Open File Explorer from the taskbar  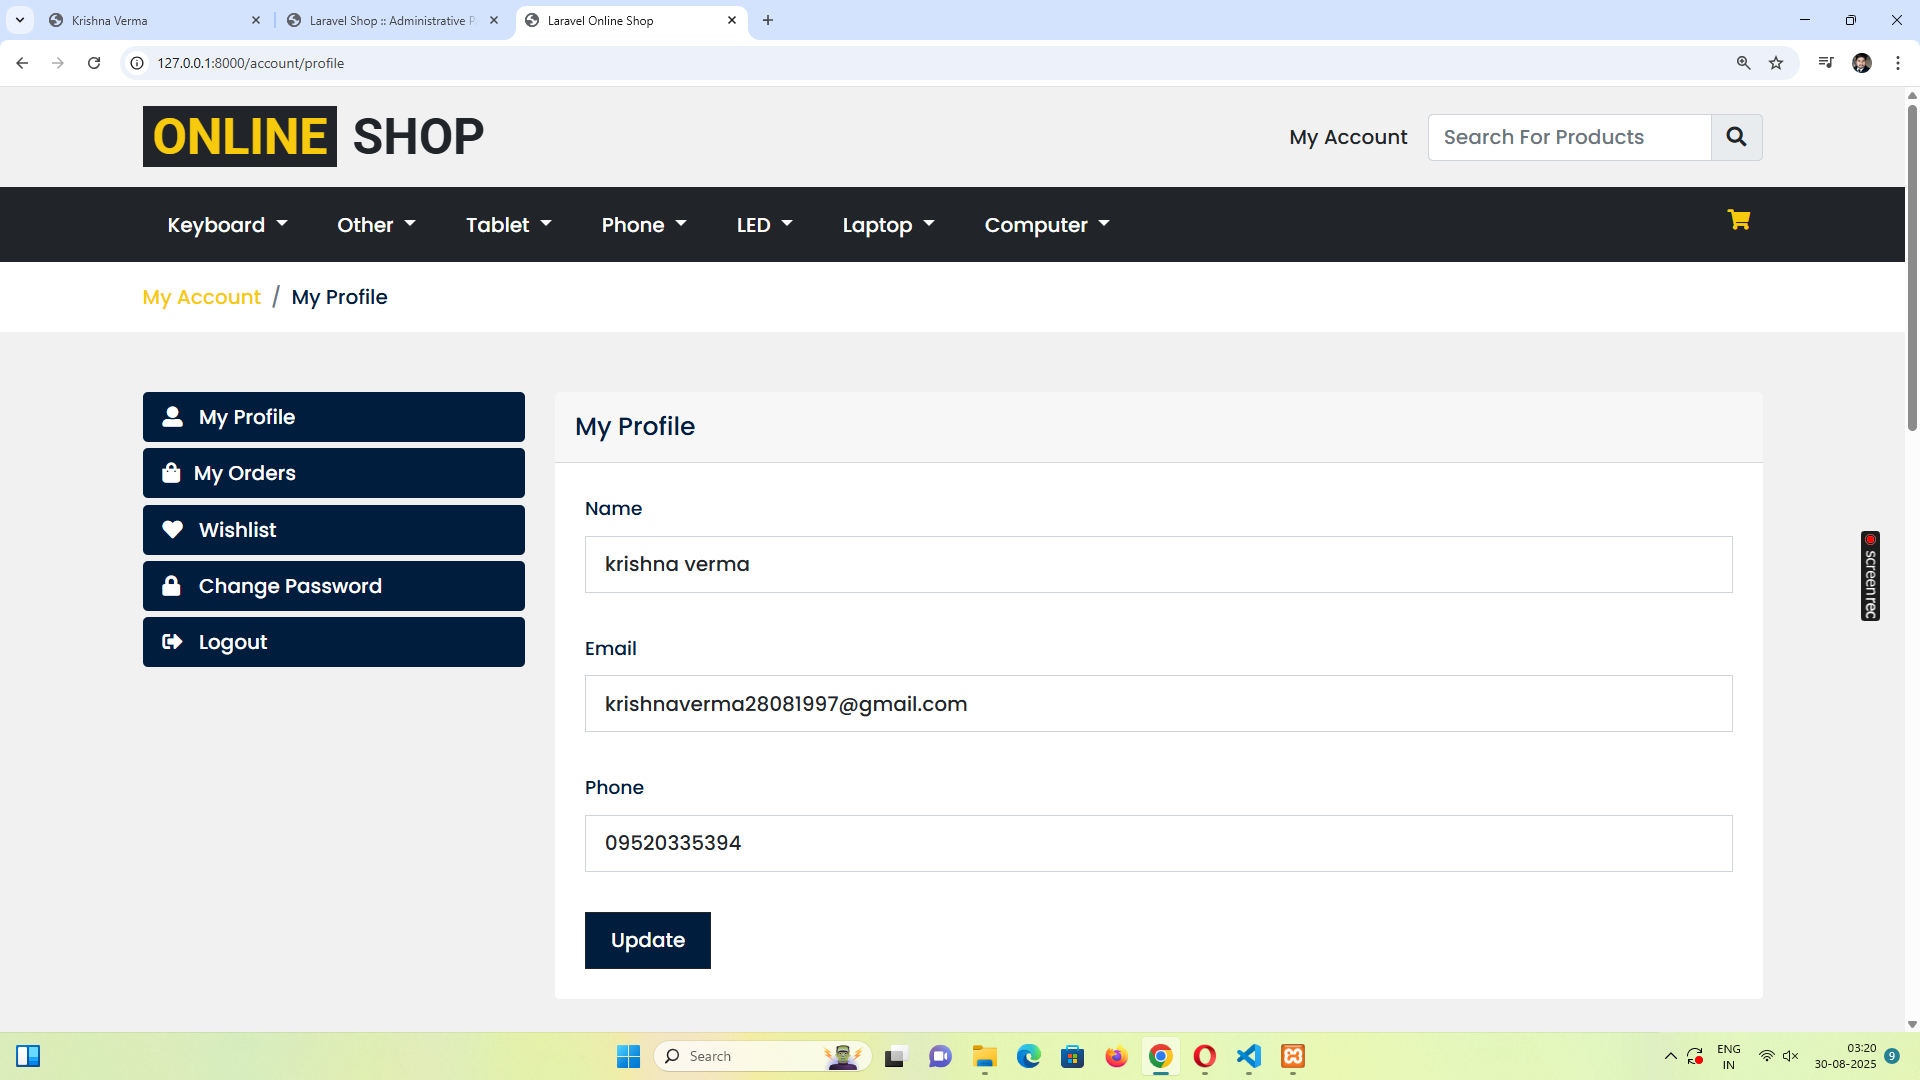pyautogui.click(x=985, y=1056)
